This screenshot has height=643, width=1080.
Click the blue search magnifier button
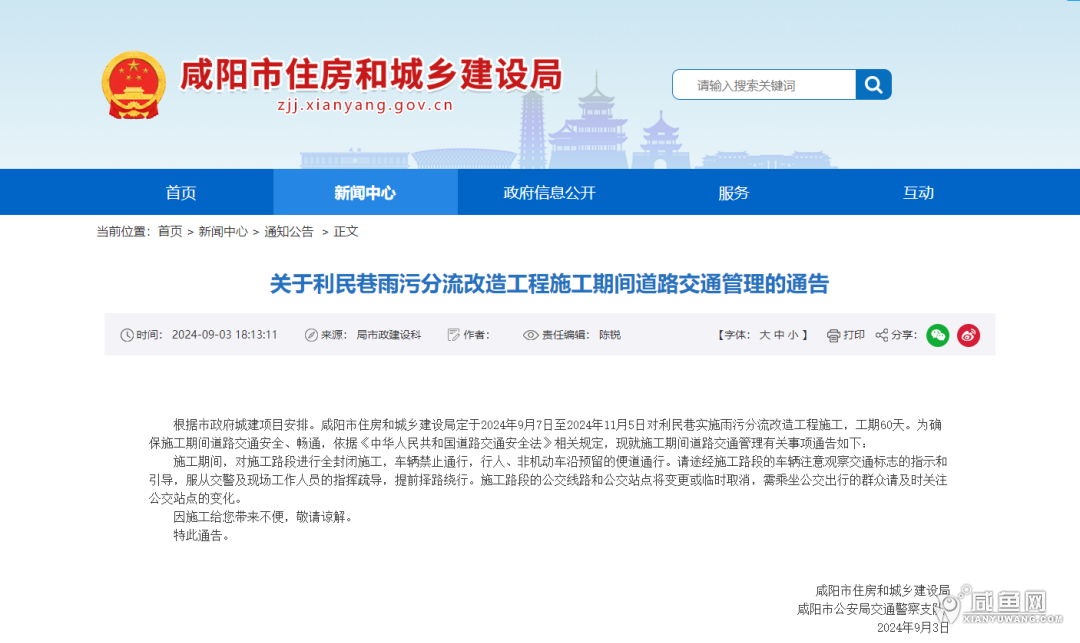click(873, 85)
